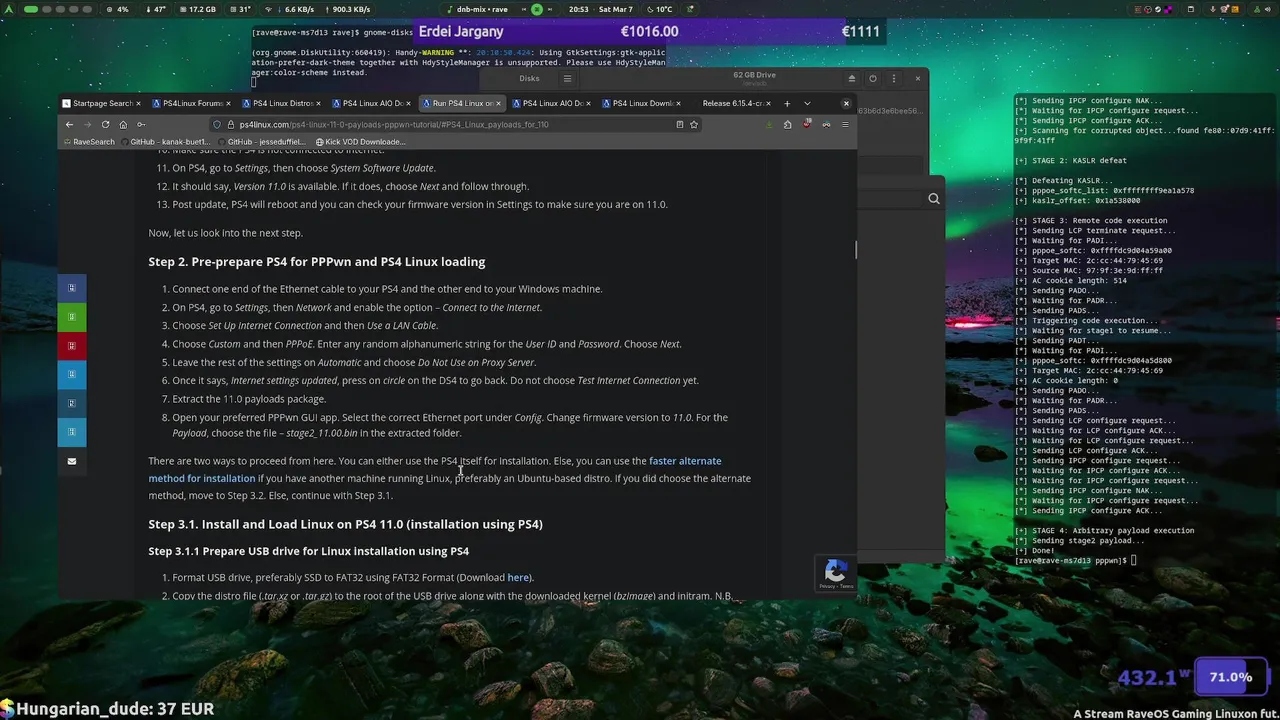Open the Disks drive options kebab menu
1280x720 pixels.
(x=894, y=79)
